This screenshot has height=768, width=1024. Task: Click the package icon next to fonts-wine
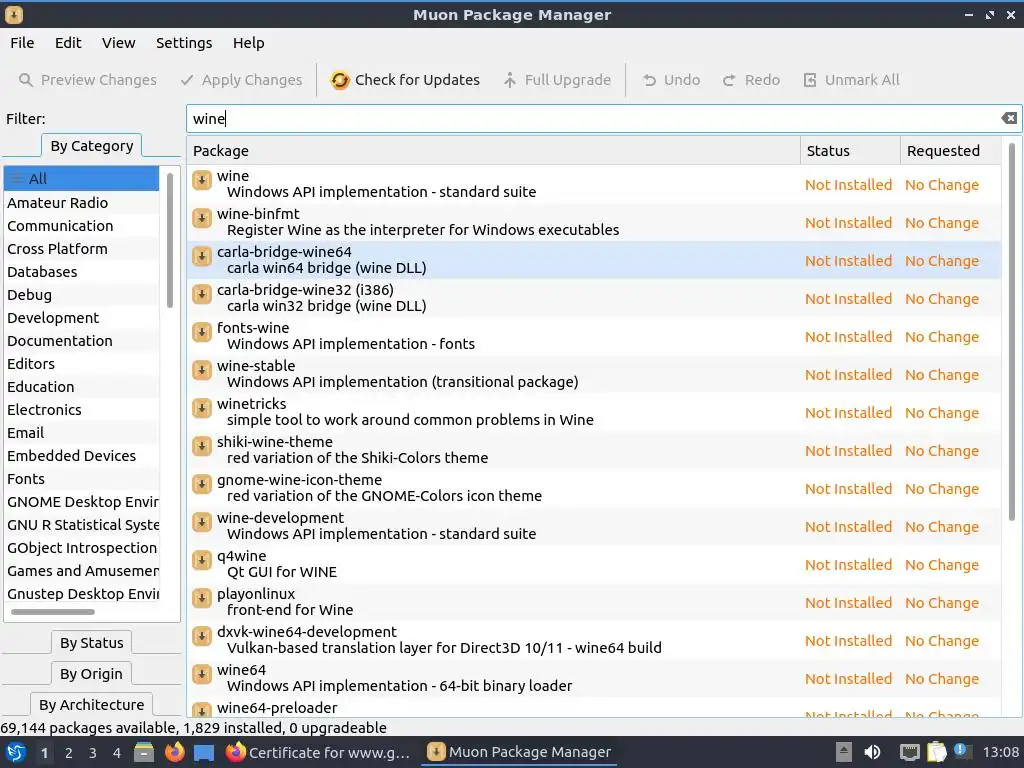202,332
